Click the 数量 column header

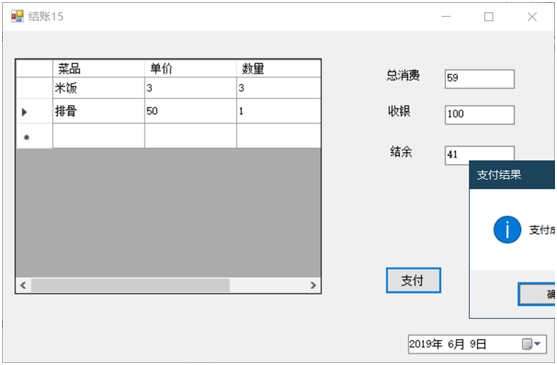278,69
